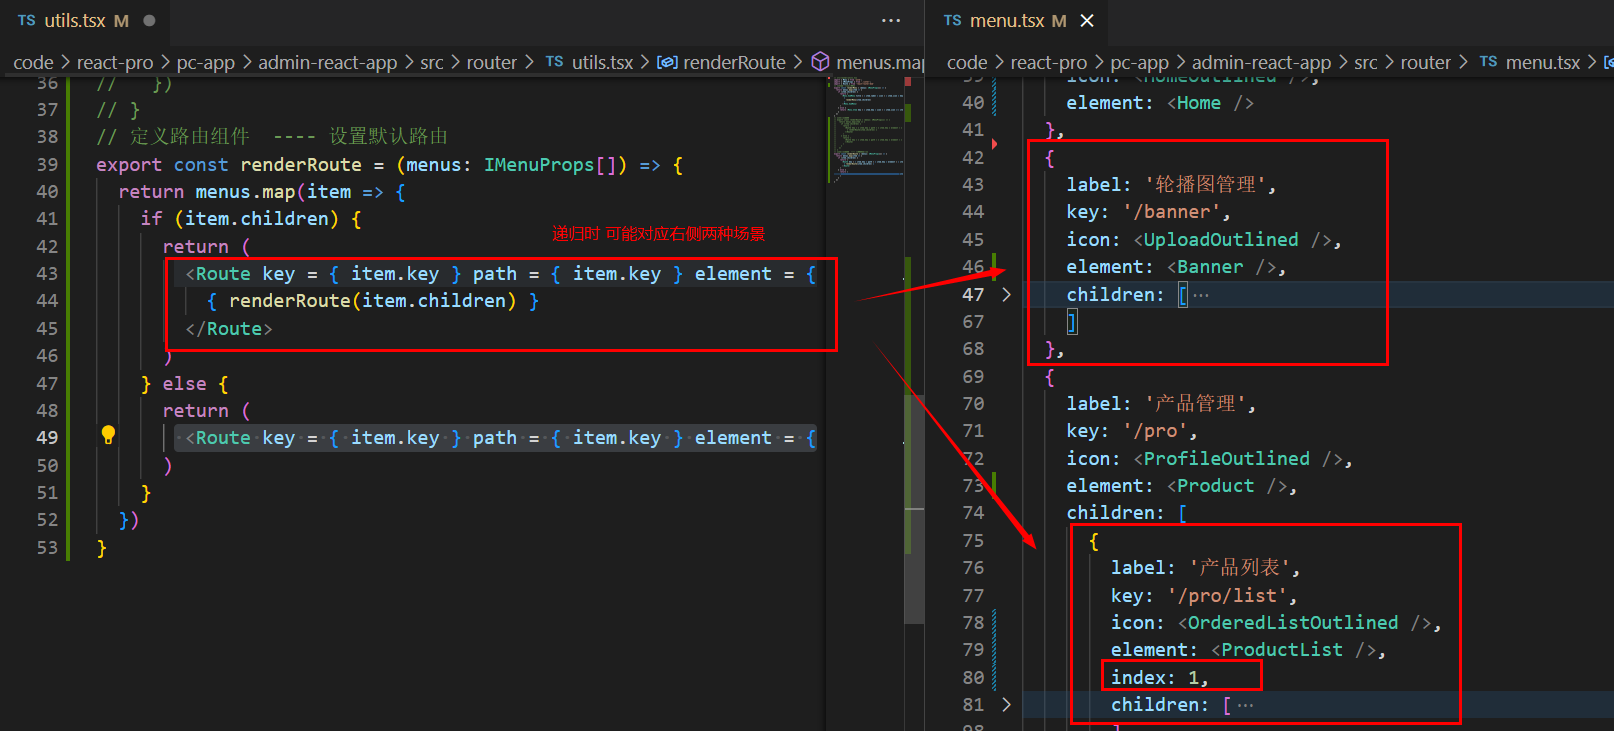The image size is (1614, 731).
Task: Click line number 80 in right editor
Action: [x=973, y=677]
